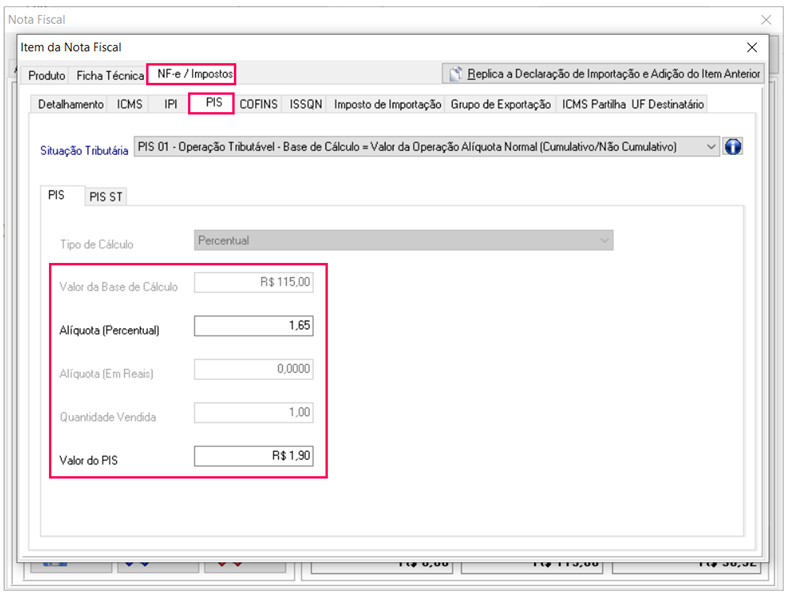Image resolution: width=790 pixels, height=597 pixels.
Task: Switch to the IPI tab
Action: pos(170,104)
